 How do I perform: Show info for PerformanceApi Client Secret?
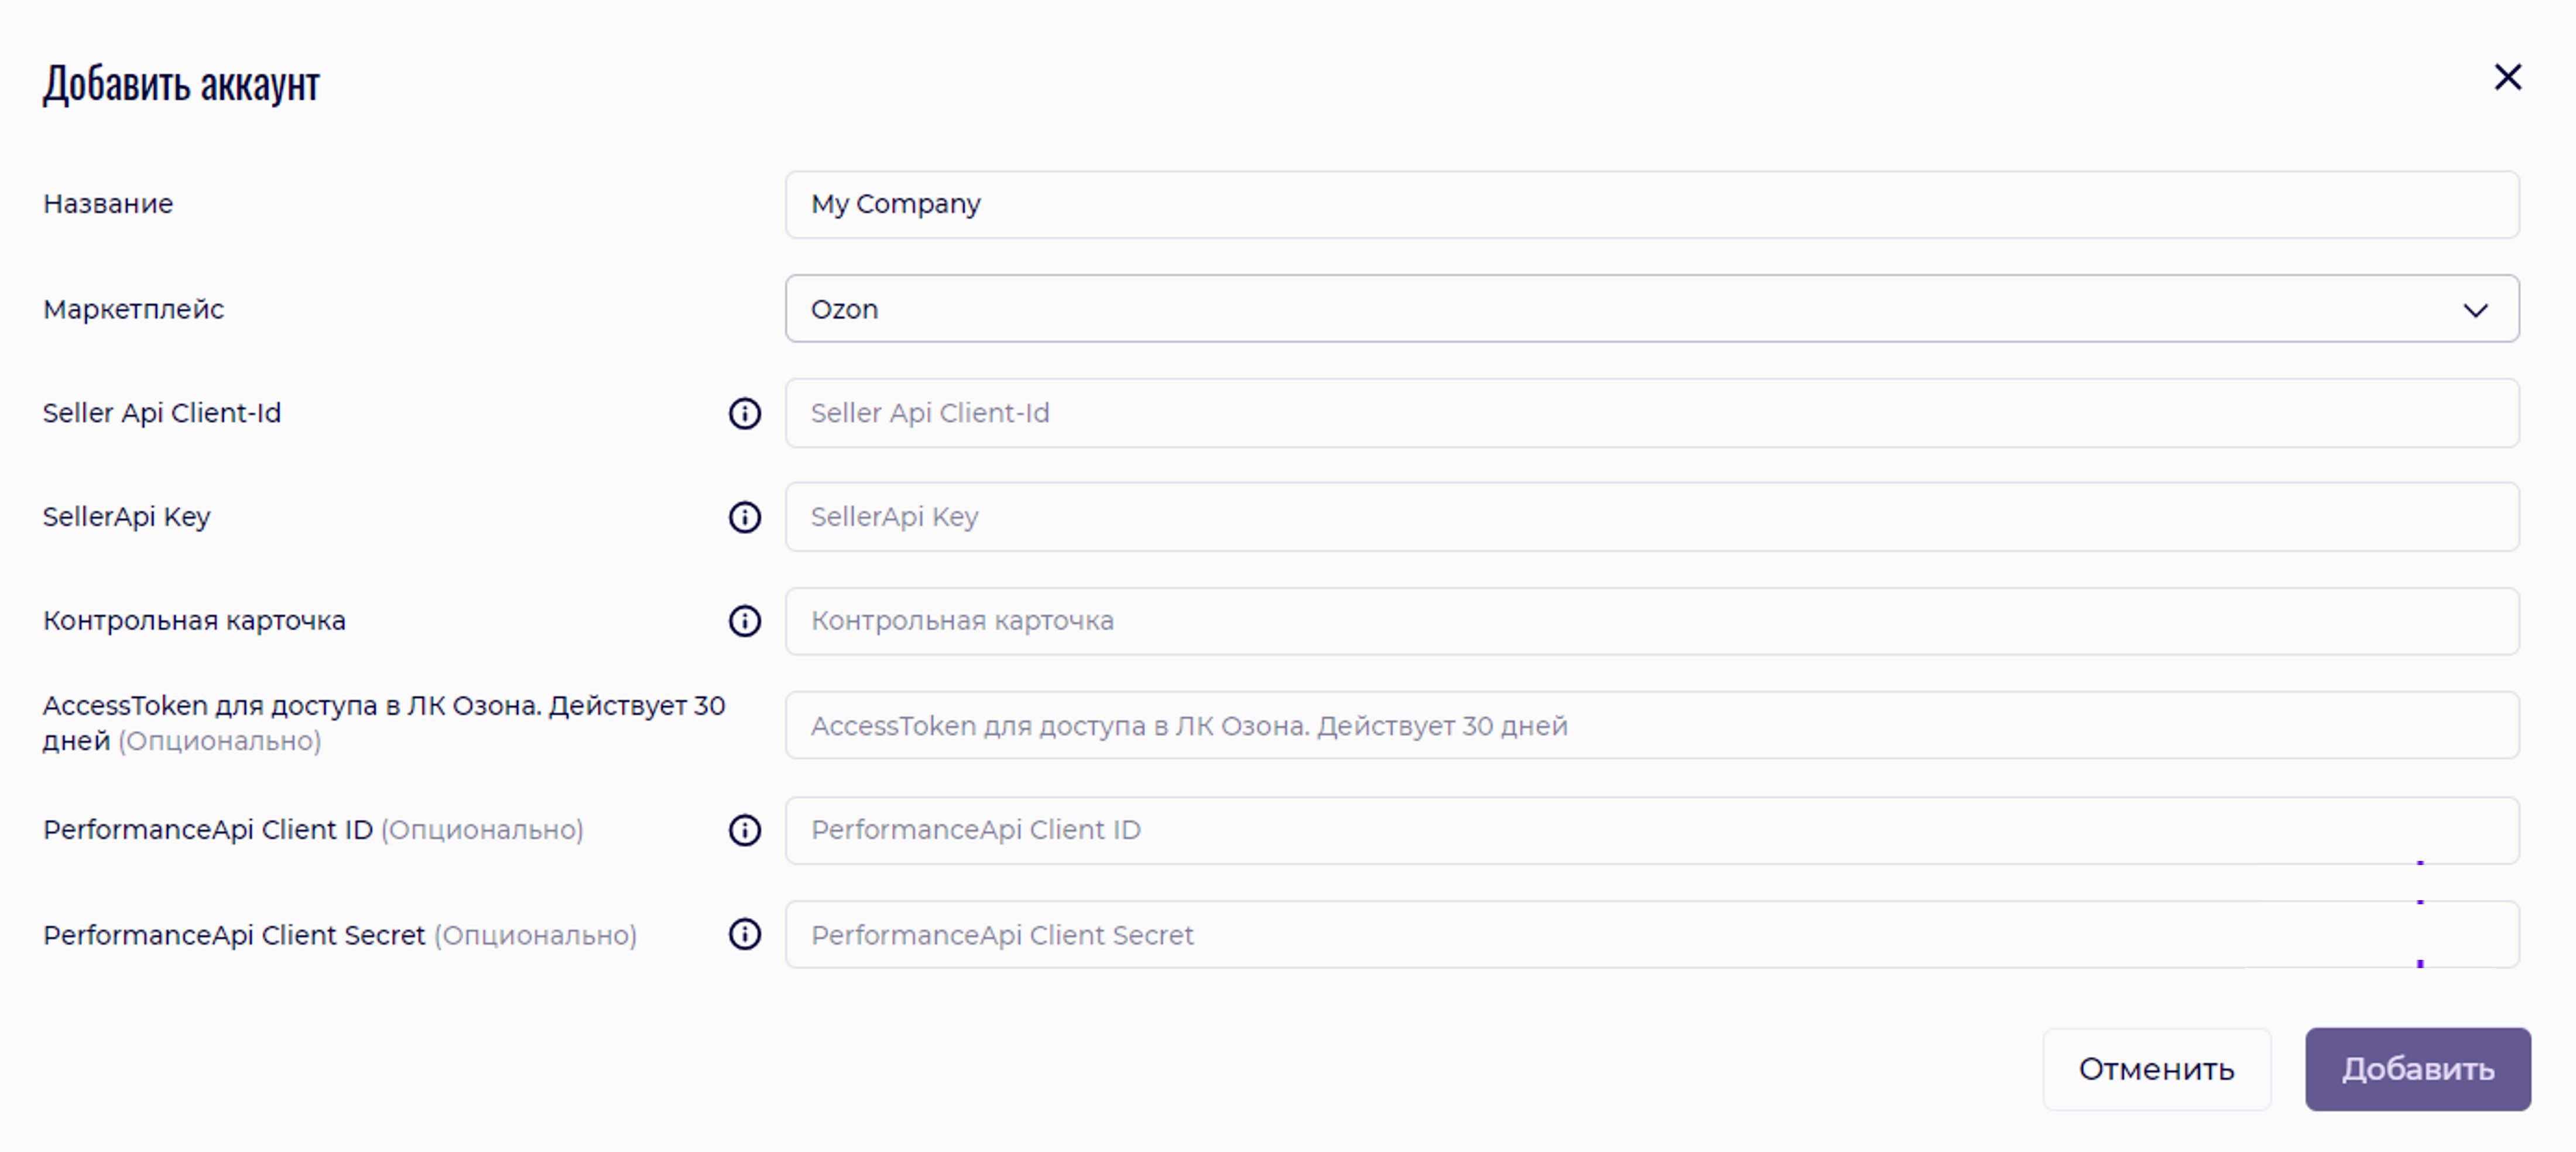click(x=744, y=934)
